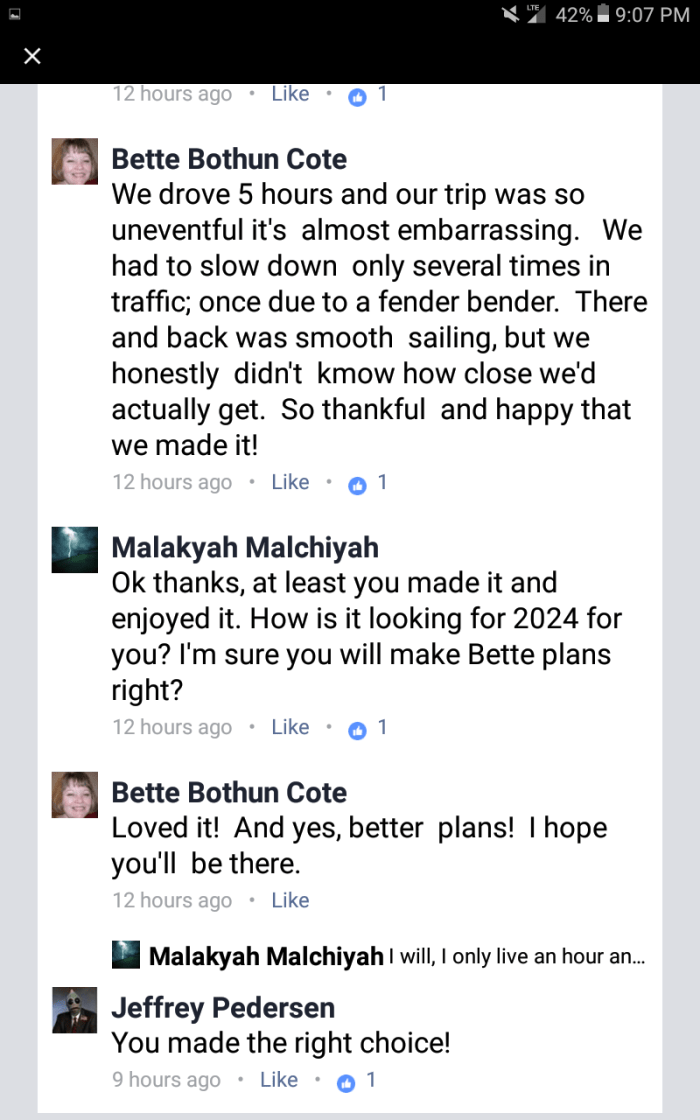Open Jeffrey Pedersen's profile by name
700x1120 pixels.
pyautogui.click(x=223, y=1007)
